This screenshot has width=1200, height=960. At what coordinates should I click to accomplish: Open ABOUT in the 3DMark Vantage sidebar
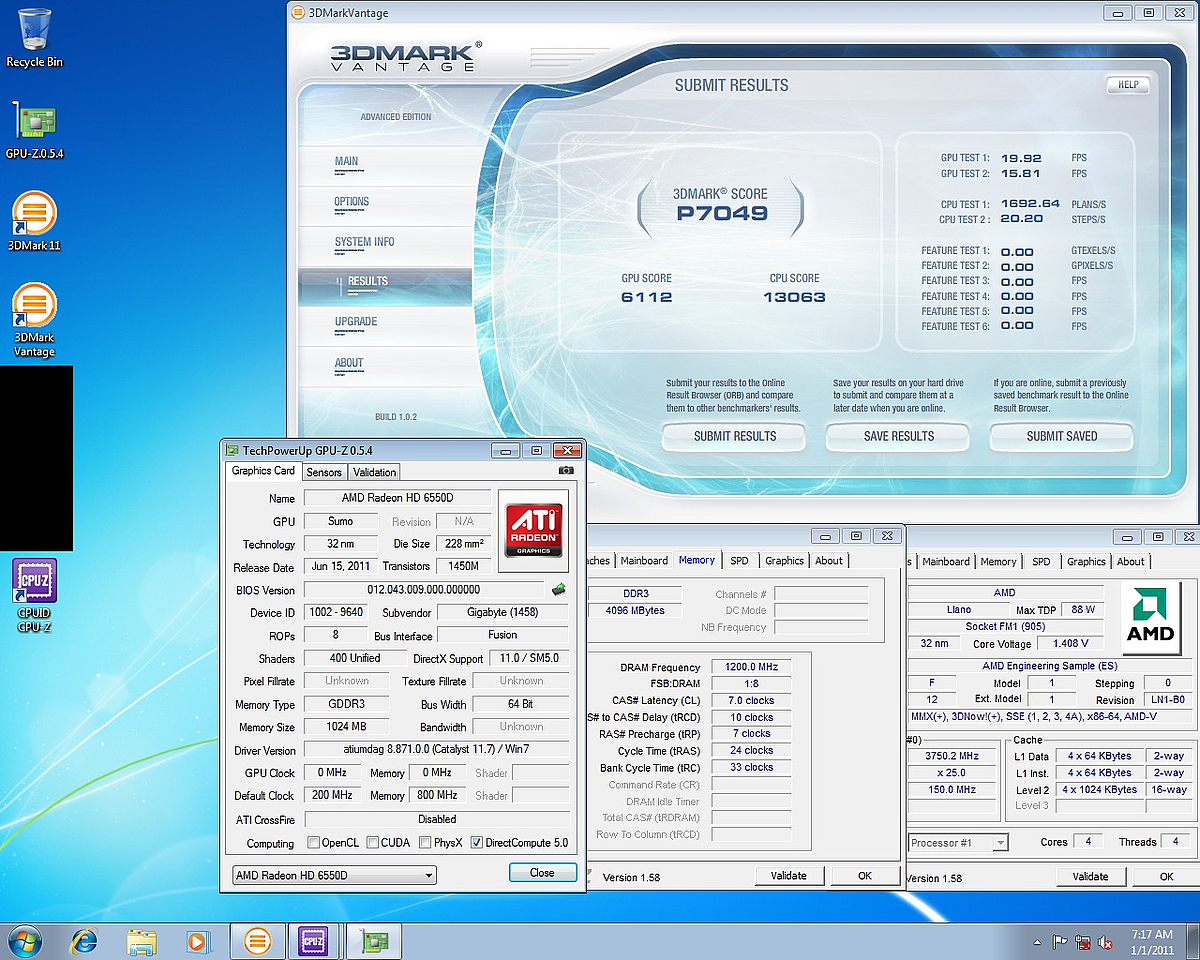coord(349,363)
